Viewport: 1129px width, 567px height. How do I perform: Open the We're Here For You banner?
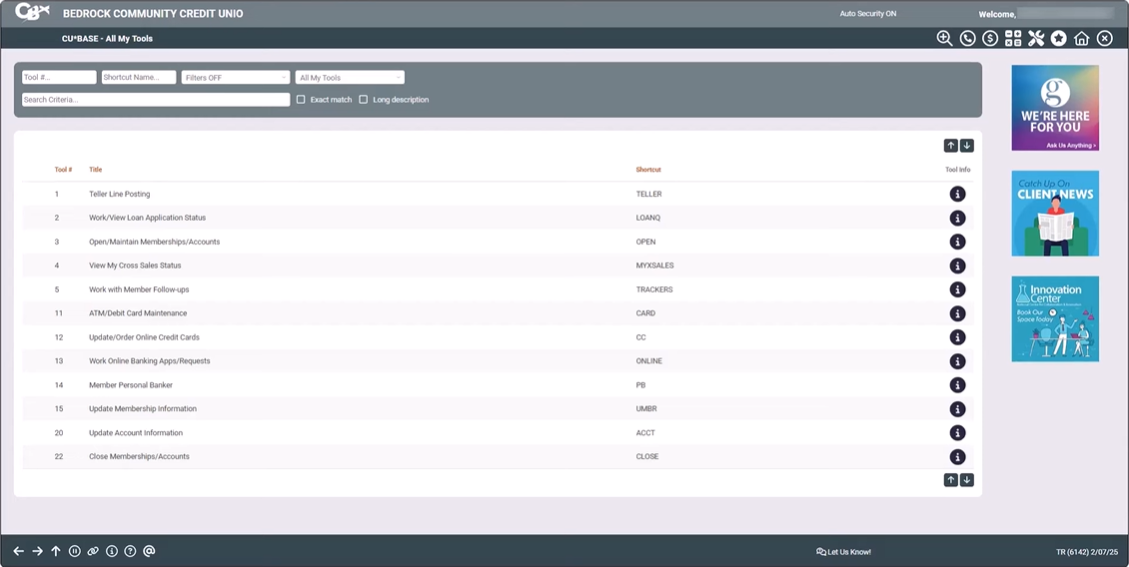(x=1055, y=108)
